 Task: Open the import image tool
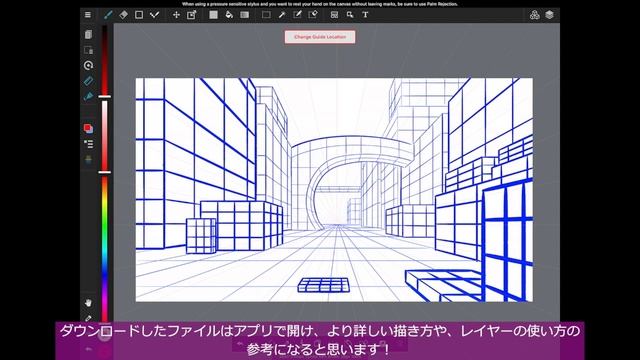pyautogui.click(x=191, y=15)
